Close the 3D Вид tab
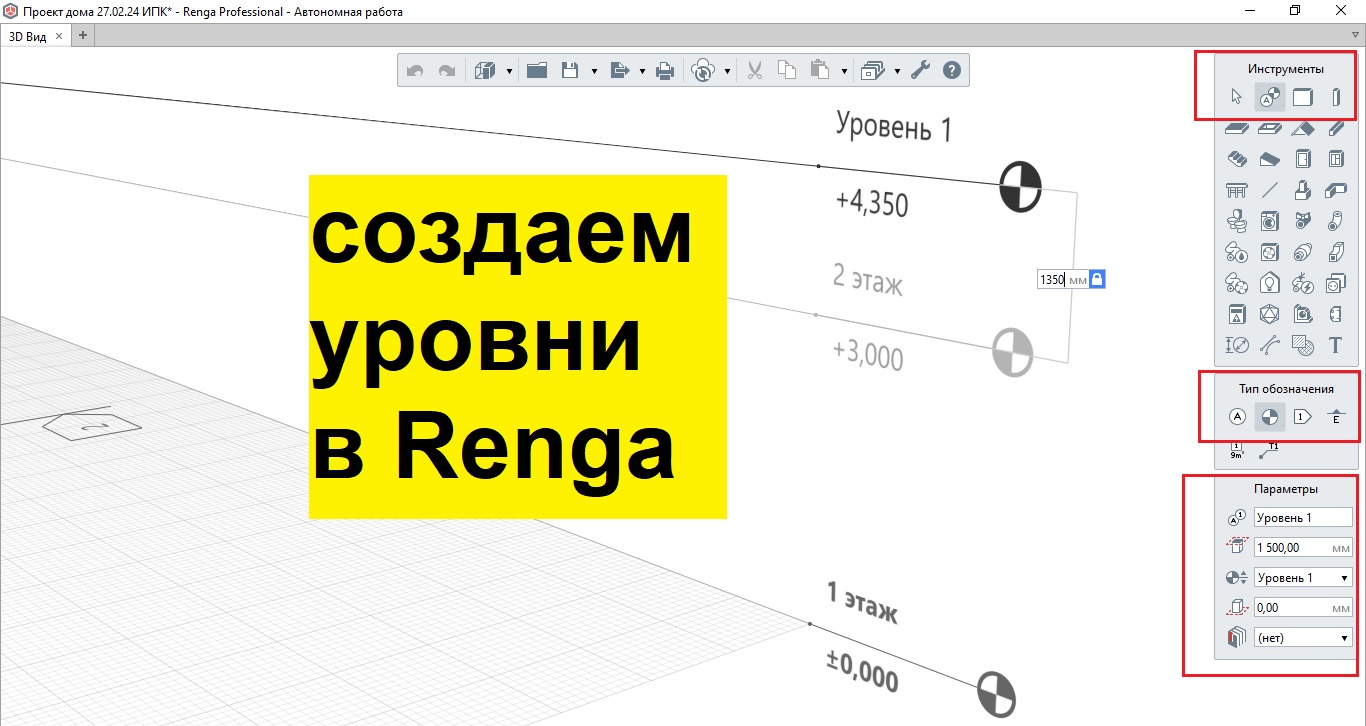 point(59,35)
